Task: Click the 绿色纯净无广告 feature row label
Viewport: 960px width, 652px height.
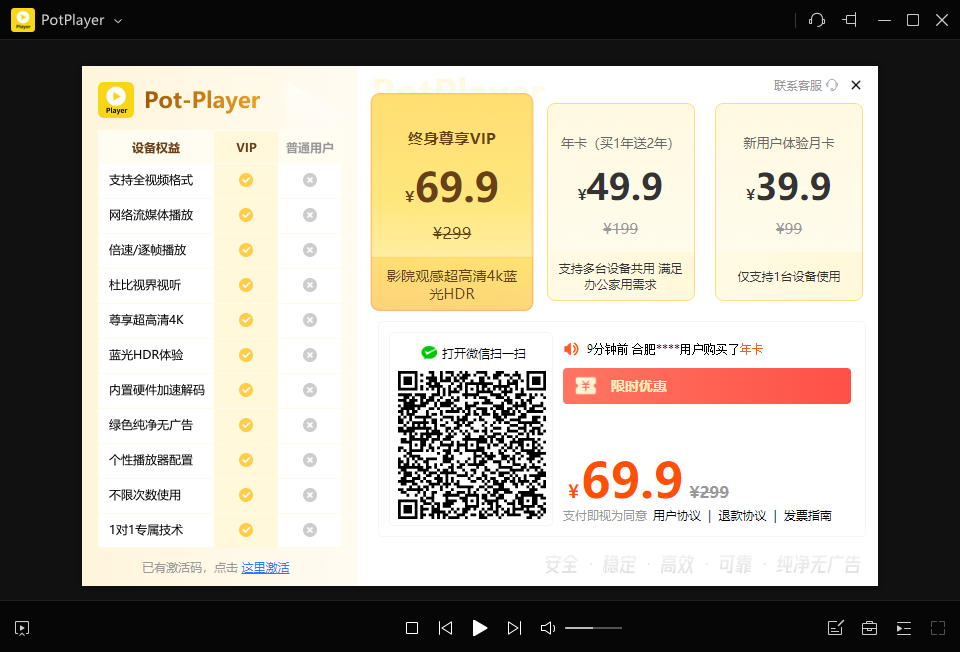Action: 151,425
